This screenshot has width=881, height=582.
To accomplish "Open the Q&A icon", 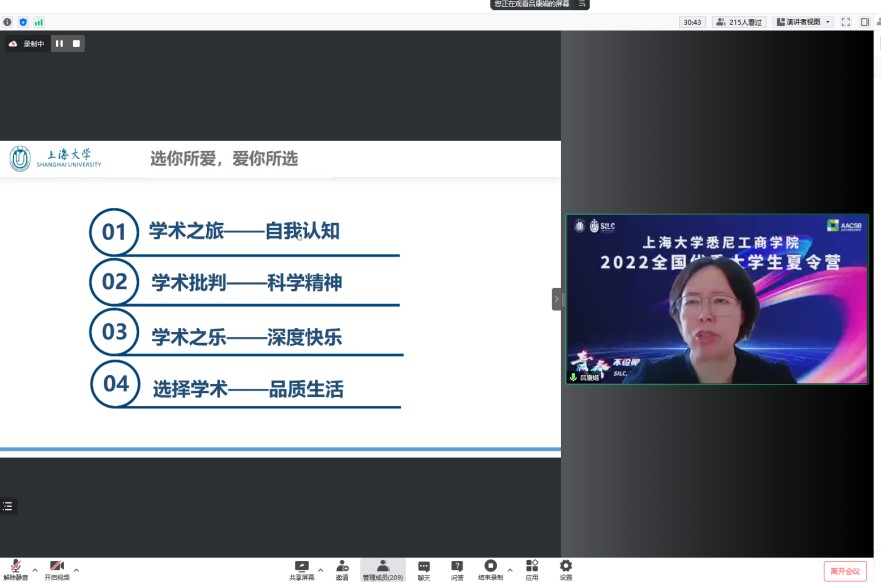I will [x=457, y=567].
